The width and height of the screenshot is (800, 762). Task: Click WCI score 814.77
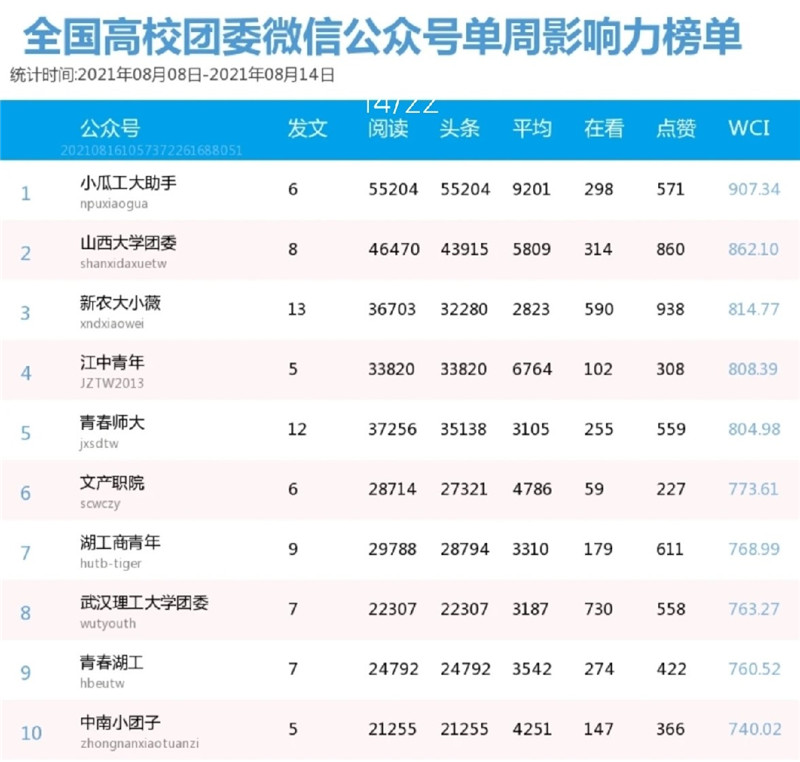754,309
